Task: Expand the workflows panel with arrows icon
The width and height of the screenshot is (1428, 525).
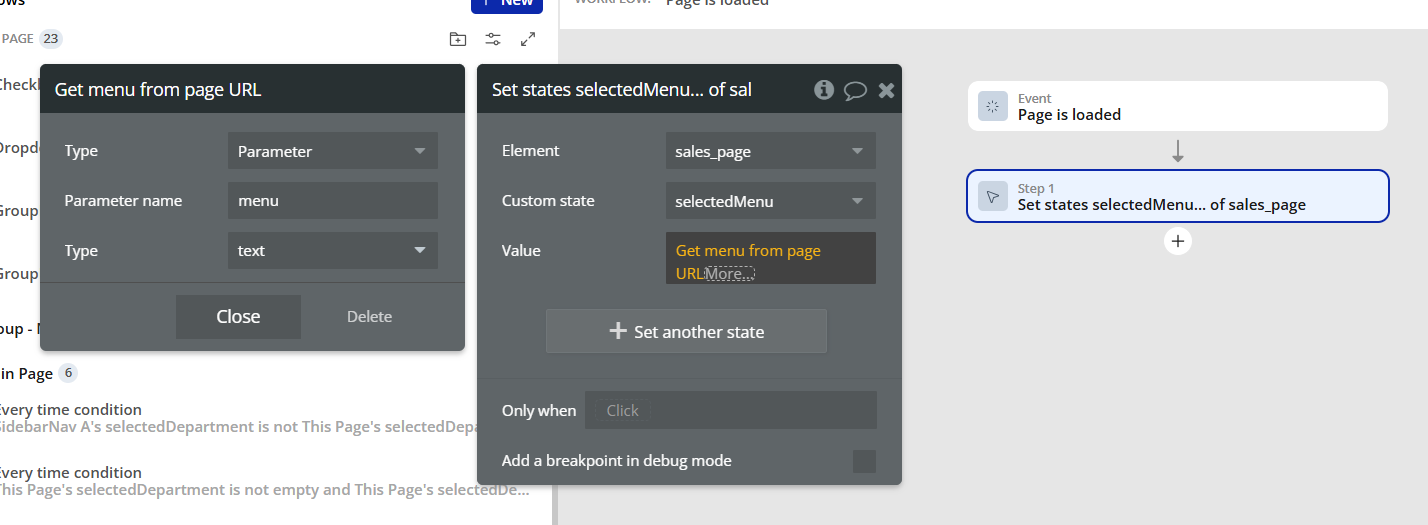Action: tap(528, 39)
